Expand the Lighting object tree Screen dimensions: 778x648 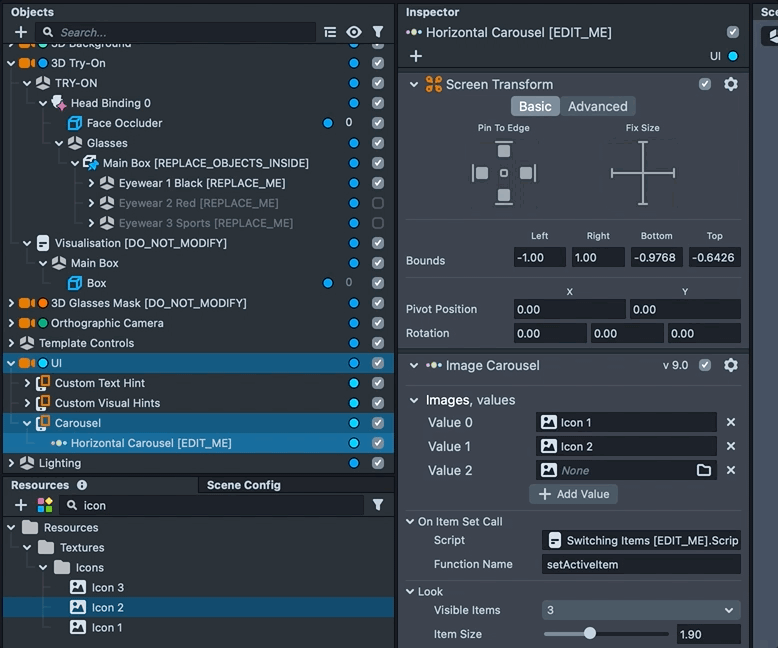click(x=12, y=463)
